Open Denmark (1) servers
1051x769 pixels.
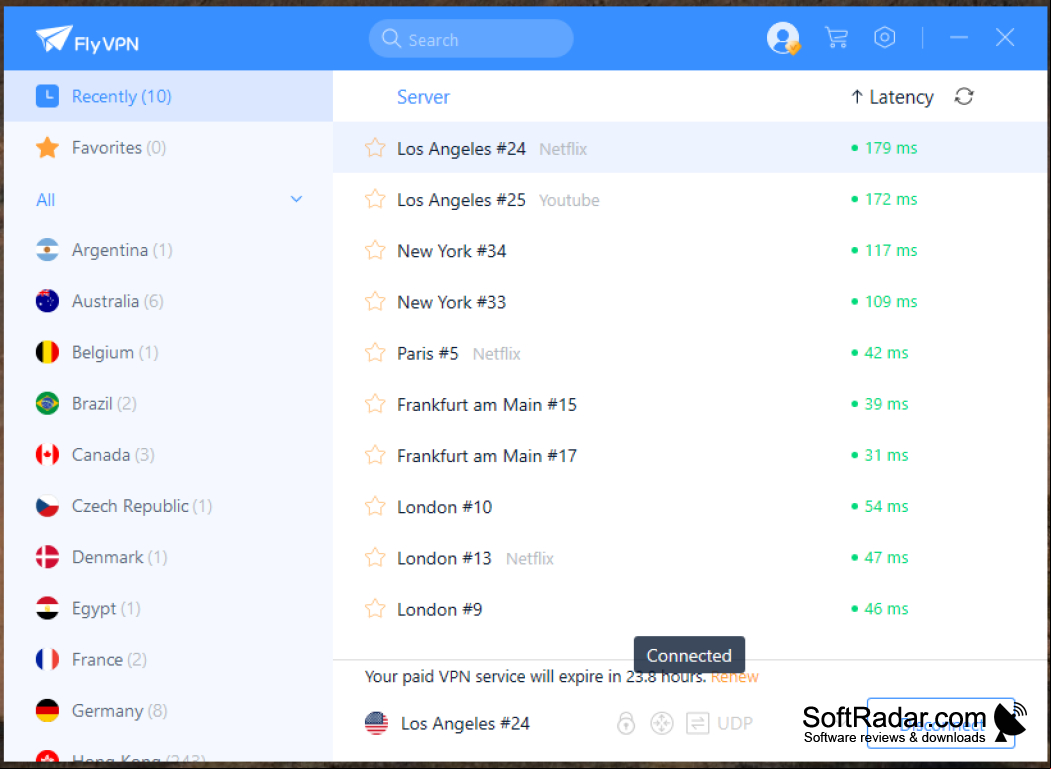coord(168,557)
